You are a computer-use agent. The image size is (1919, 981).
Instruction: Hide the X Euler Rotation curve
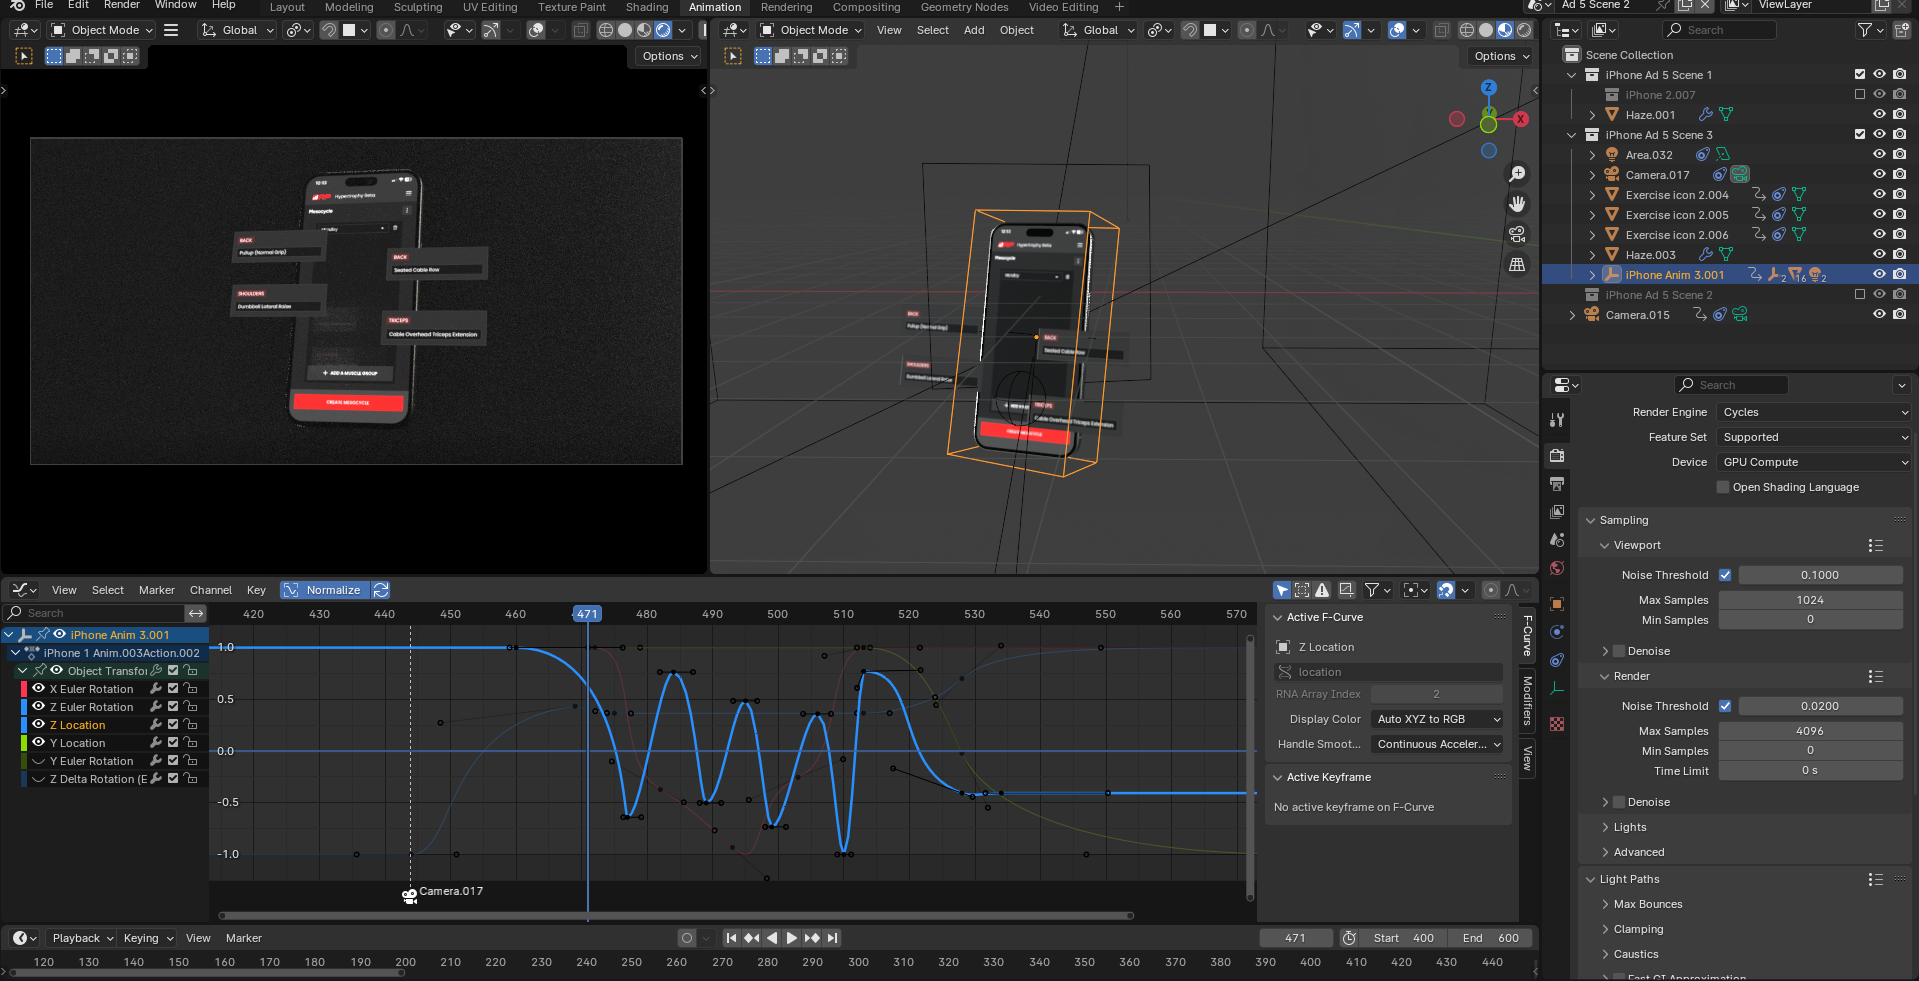(39, 688)
